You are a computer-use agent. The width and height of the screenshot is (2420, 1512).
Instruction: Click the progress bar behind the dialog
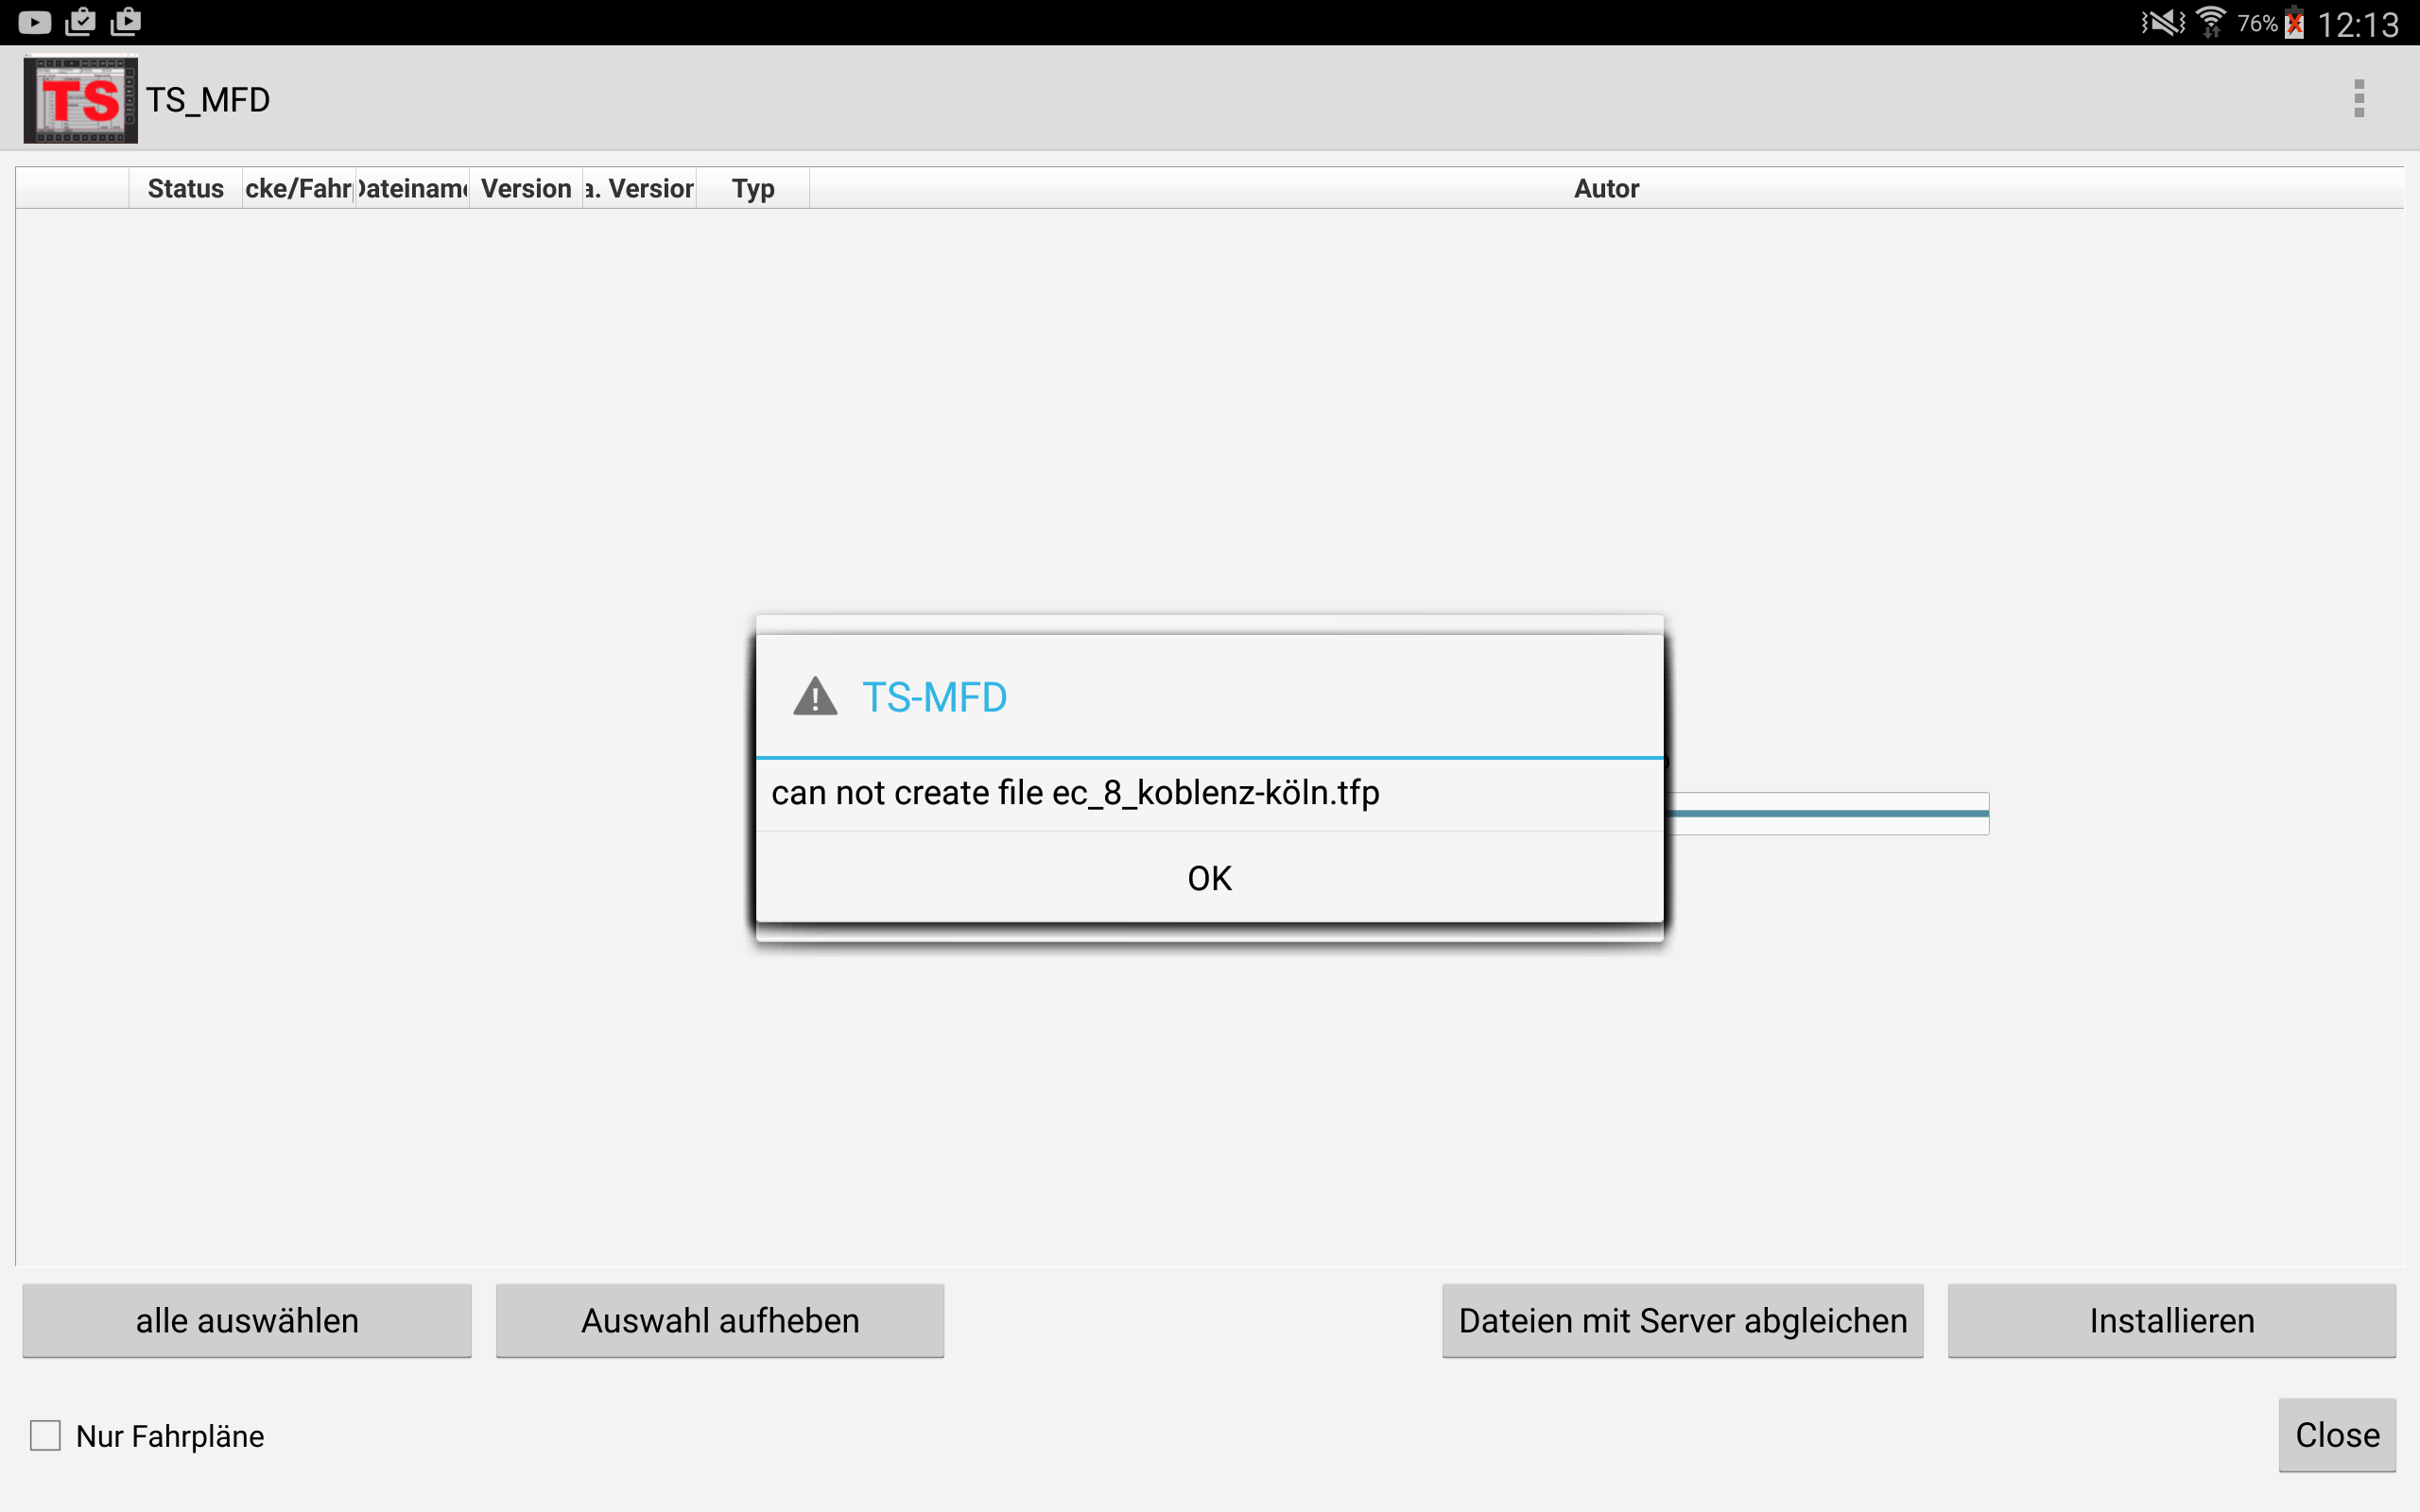[x=1828, y=813]
